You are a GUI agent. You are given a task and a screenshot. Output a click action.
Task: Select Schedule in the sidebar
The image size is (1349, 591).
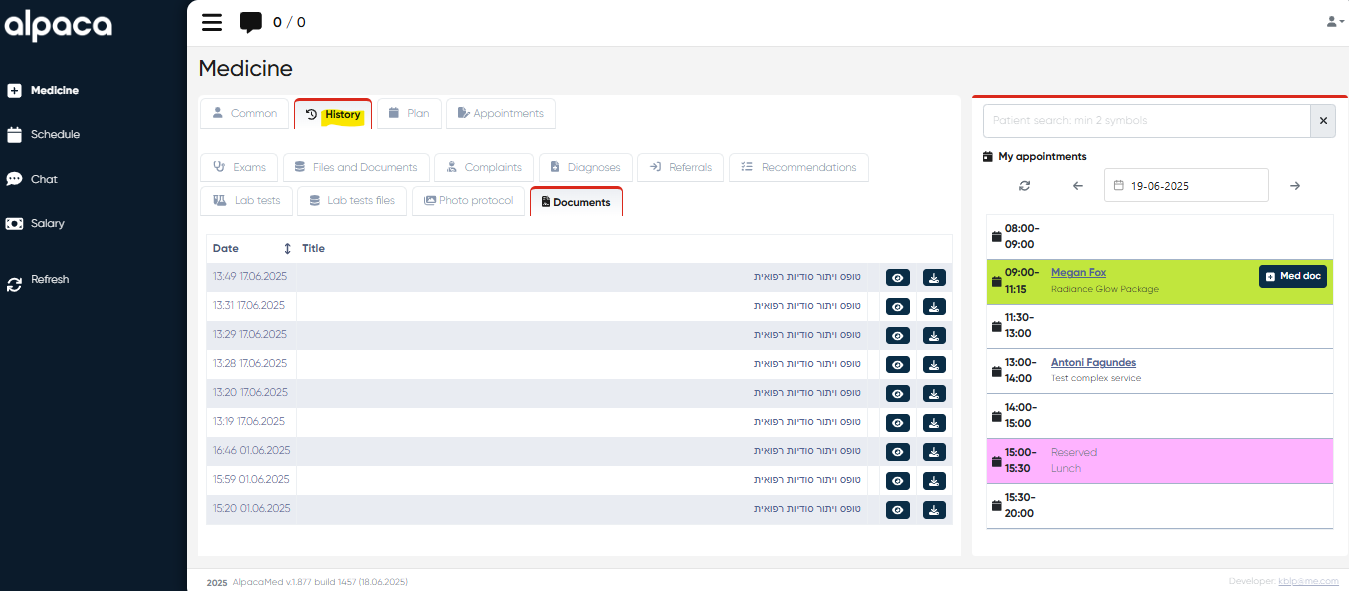[55, 135]
